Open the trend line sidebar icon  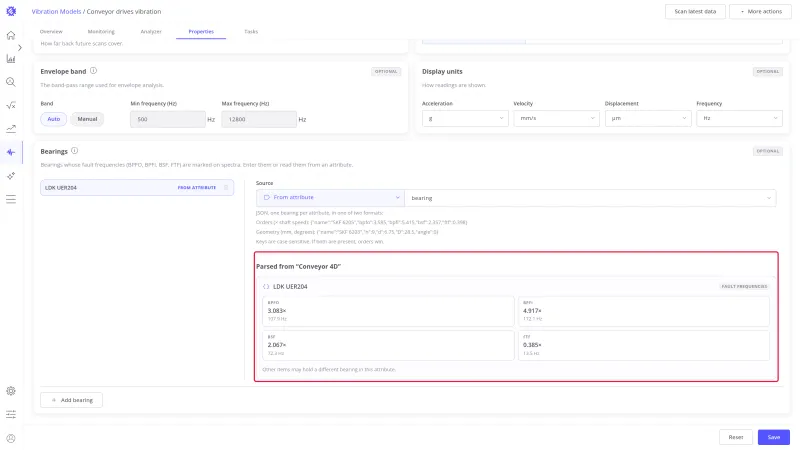(11, 129)
